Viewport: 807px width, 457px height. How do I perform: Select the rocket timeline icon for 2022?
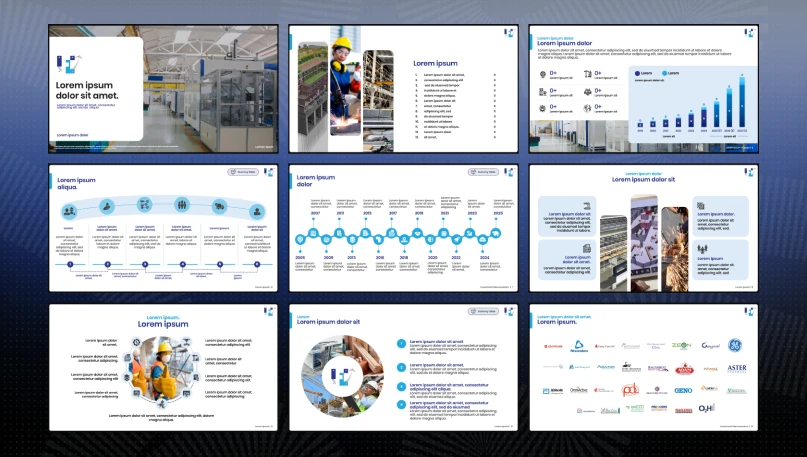(x=457, y=239)
